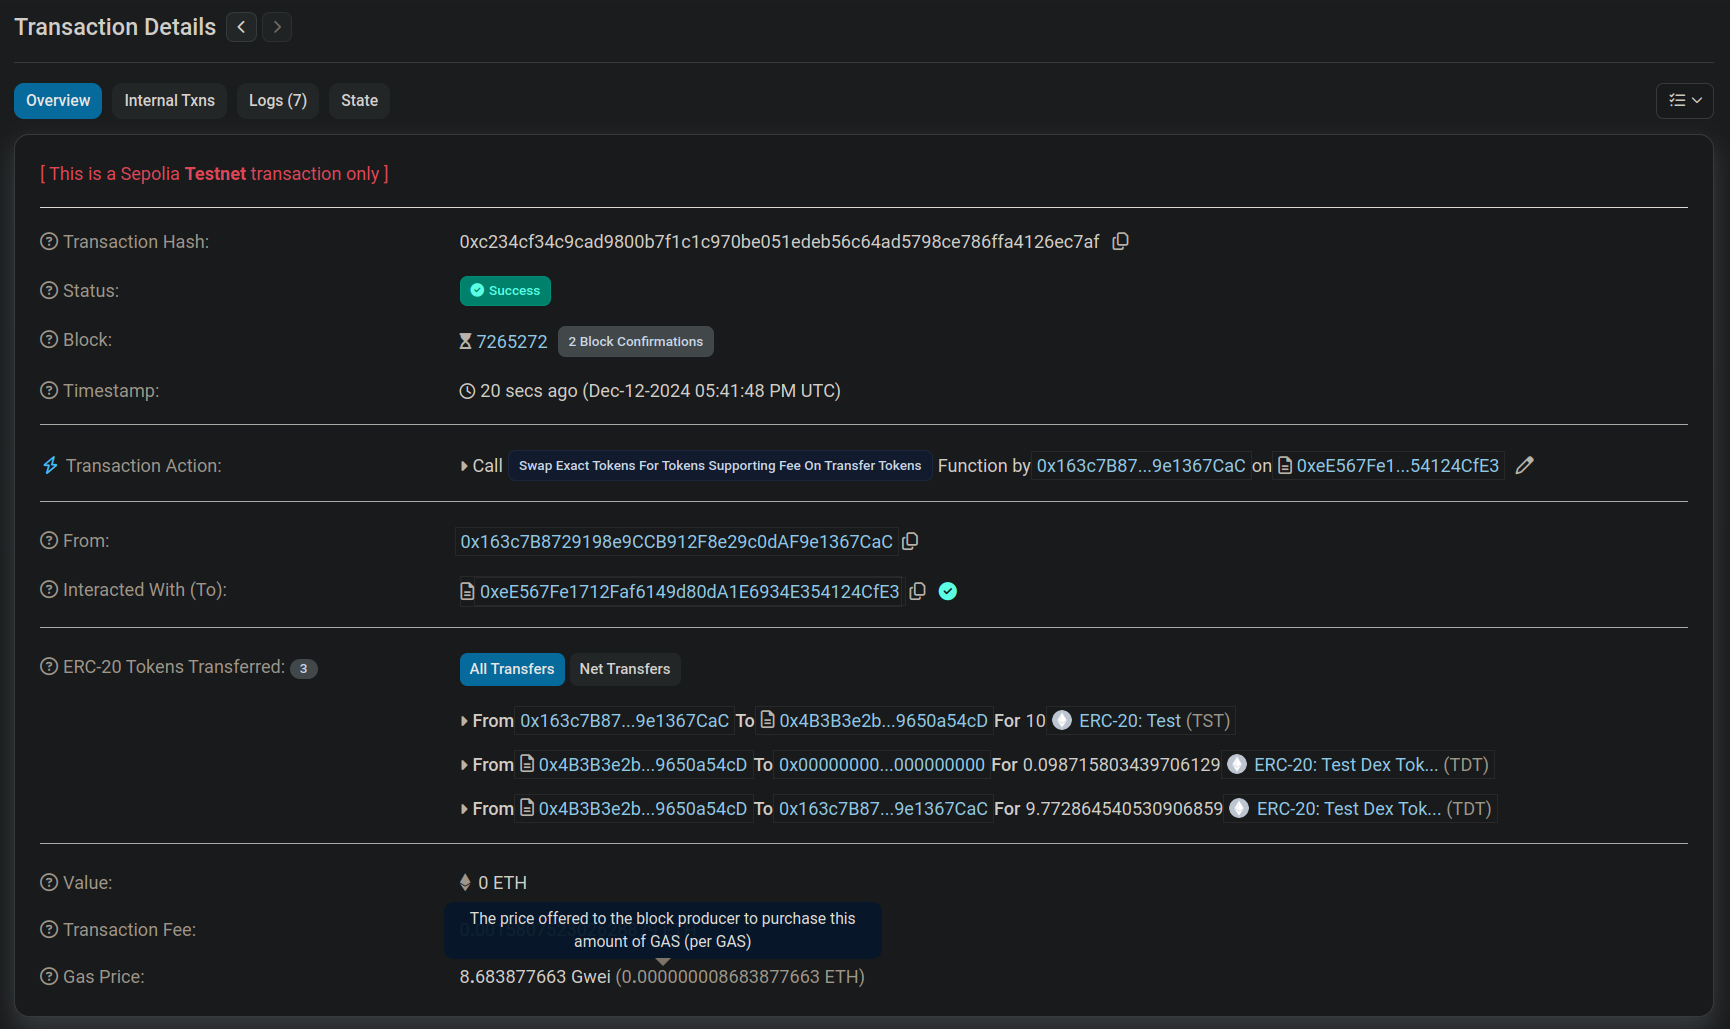The image size is (1730, 1029).
Task: Click the Interacted With help icon
Action: (x=49, y=589)
